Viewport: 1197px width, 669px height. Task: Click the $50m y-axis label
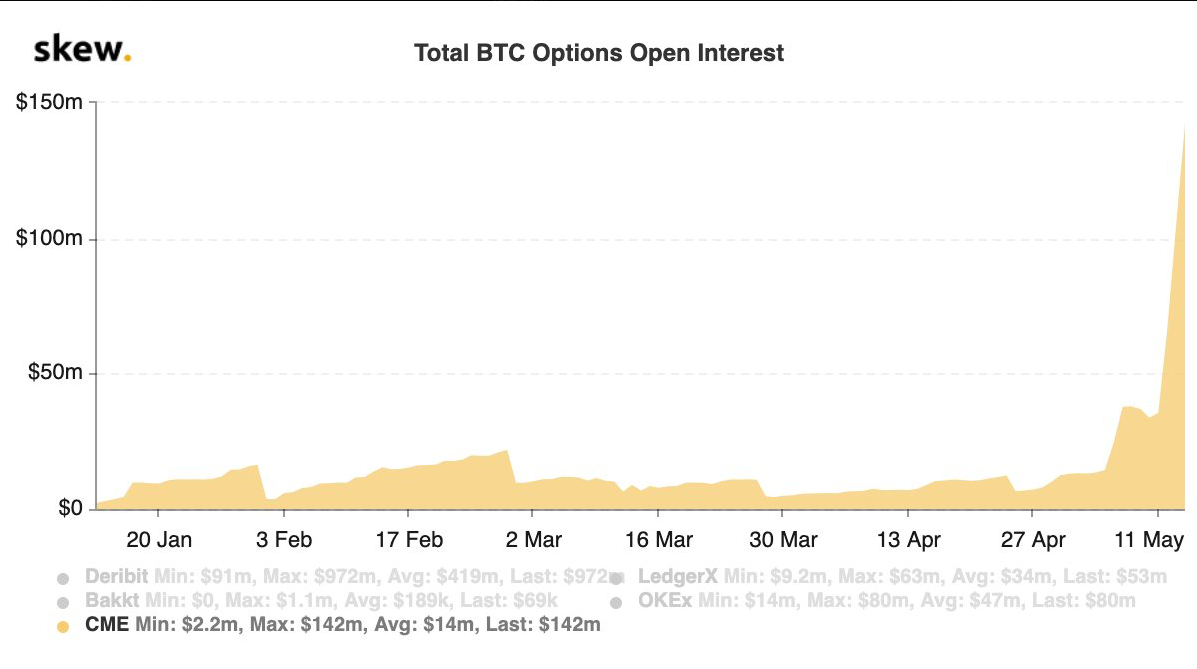(x=55, y=372)
